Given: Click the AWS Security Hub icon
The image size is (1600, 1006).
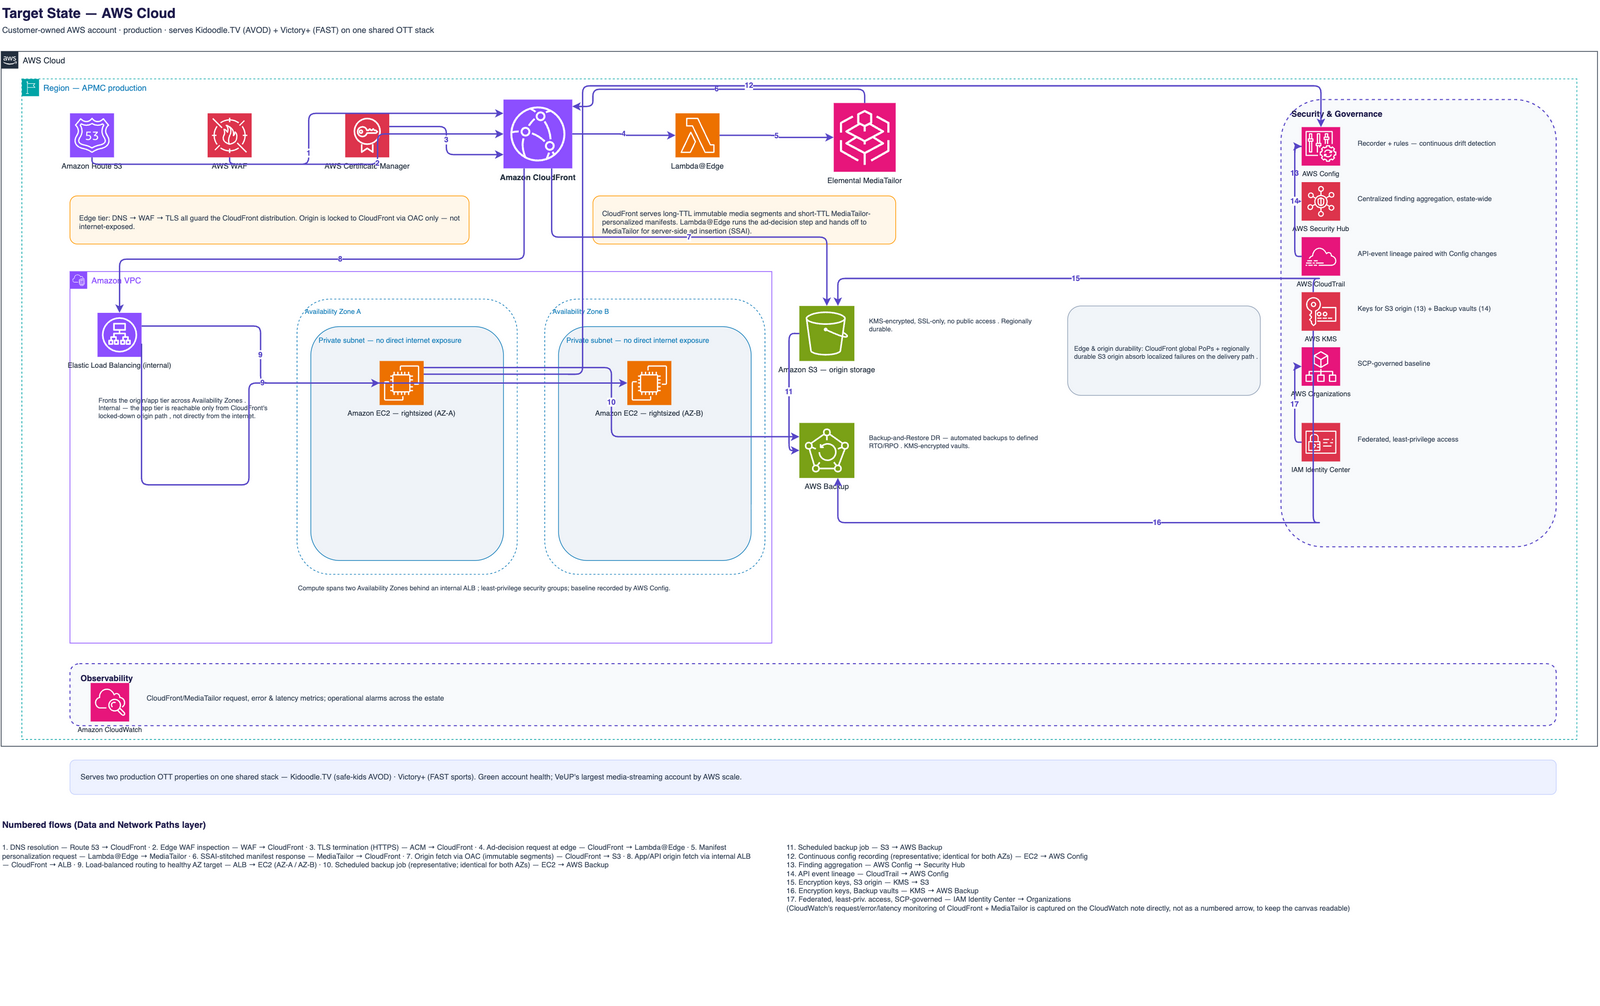Looking at the screenshot, I should [x=1321, y=201].
